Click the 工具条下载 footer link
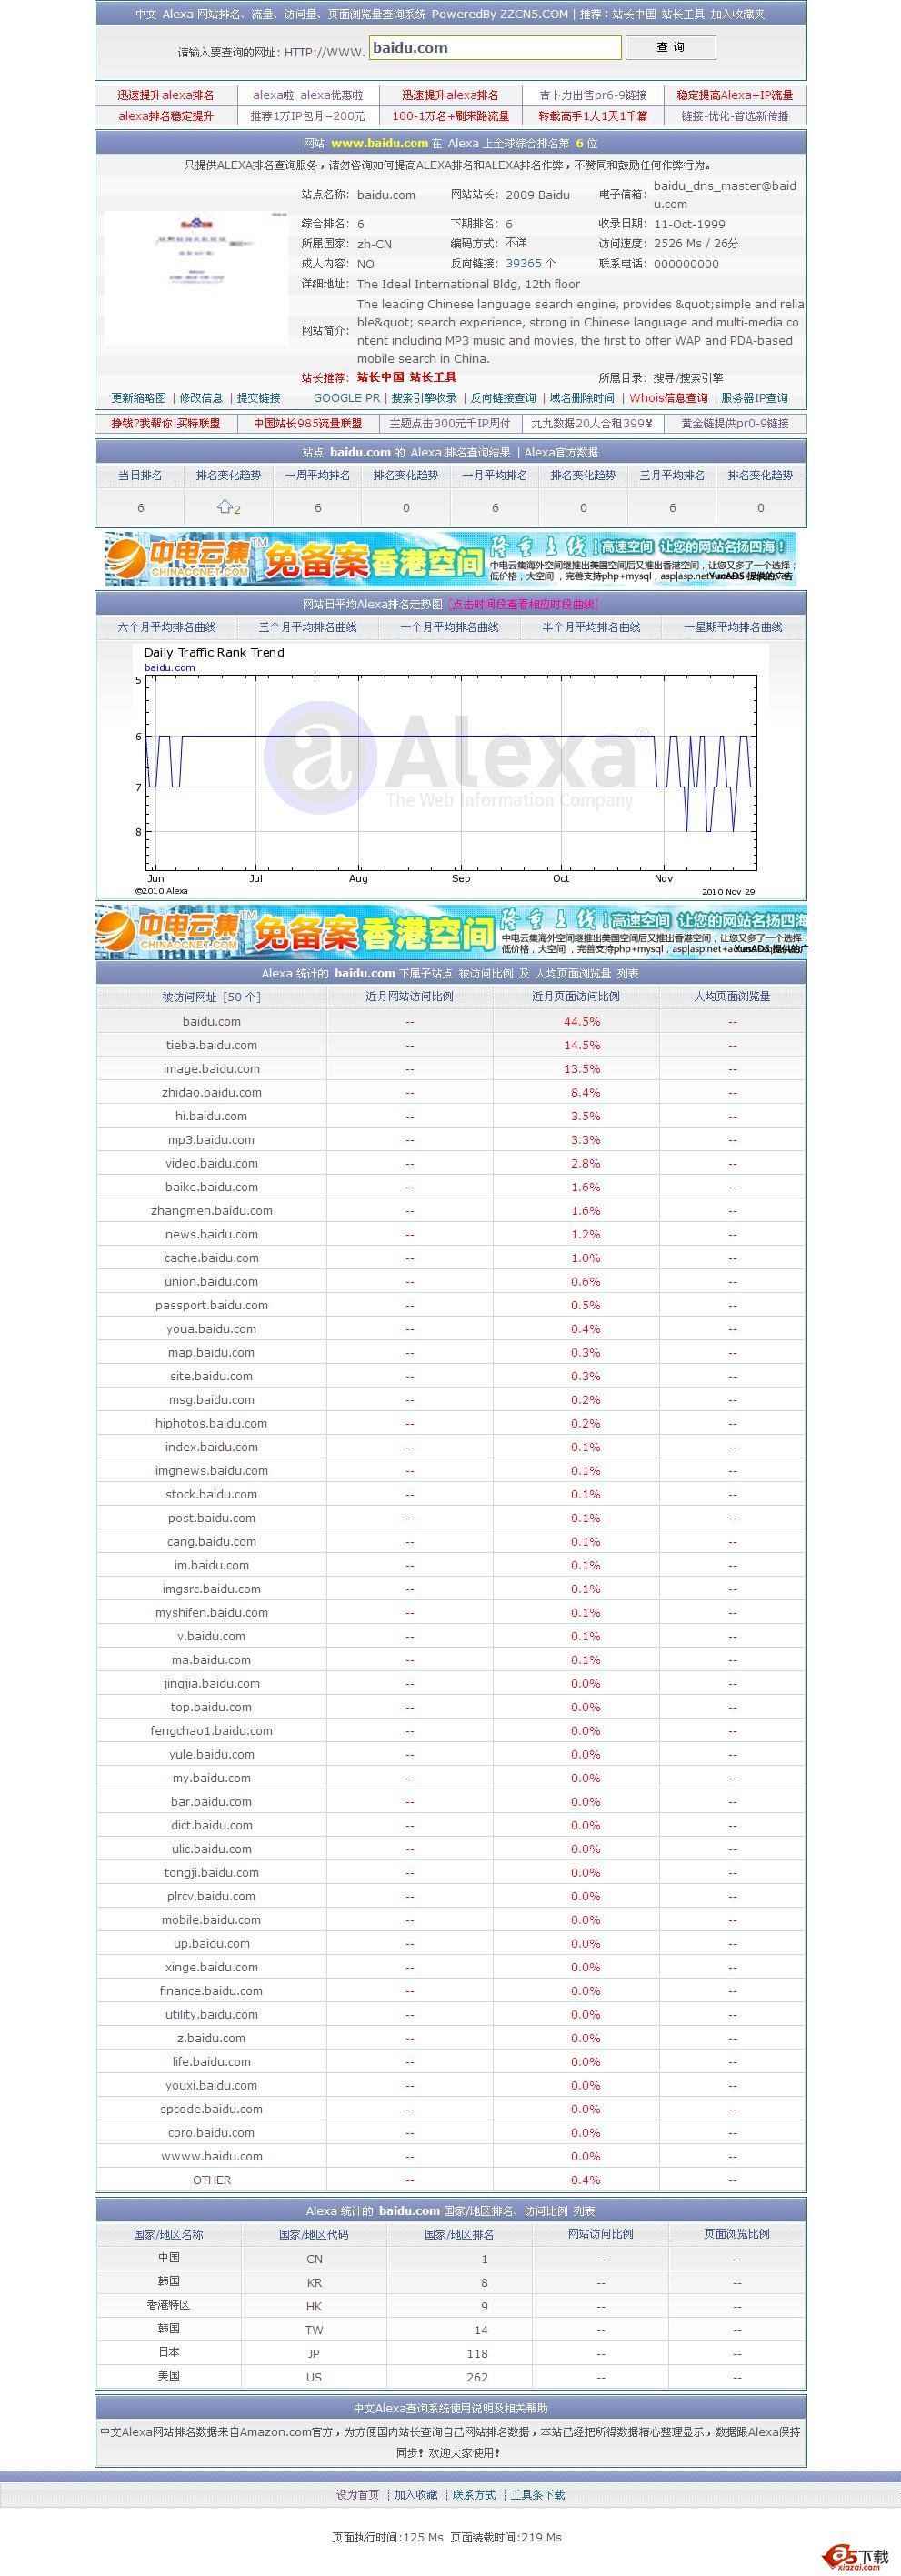Viewport: 901px width, 2576px height. click(x=538, y=2495)
